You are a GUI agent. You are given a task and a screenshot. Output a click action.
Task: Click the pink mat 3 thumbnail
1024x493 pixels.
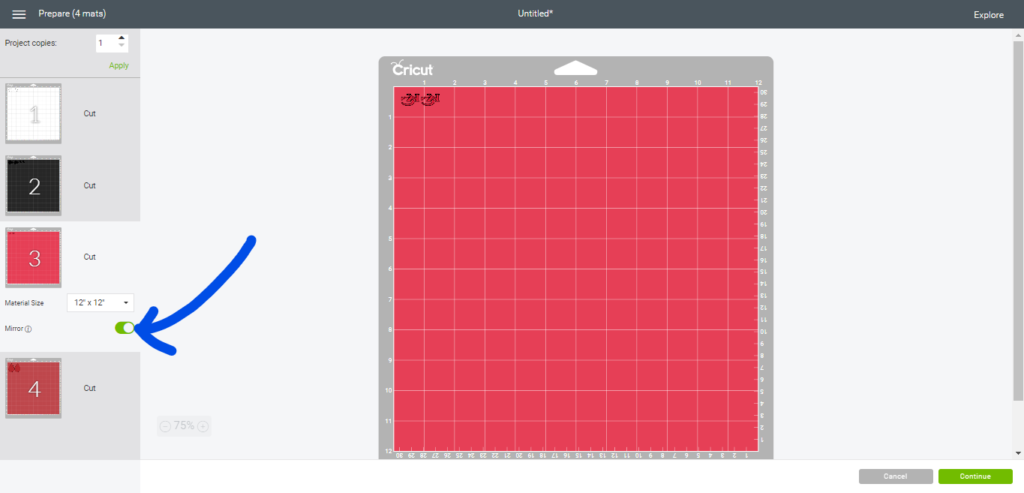coord(33,257)
